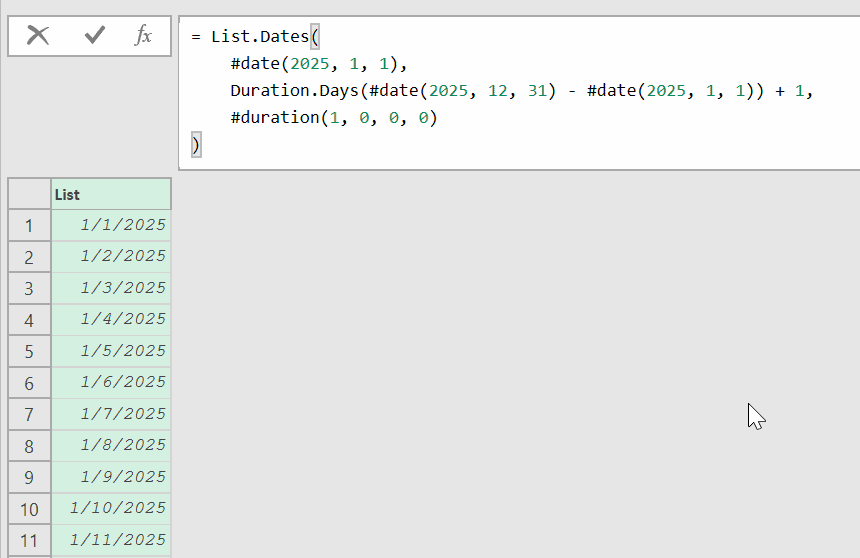The width and height of the screenshot is (860, 558).
Task: Click the 1/3/2025 list value
Action: [123, 288]
